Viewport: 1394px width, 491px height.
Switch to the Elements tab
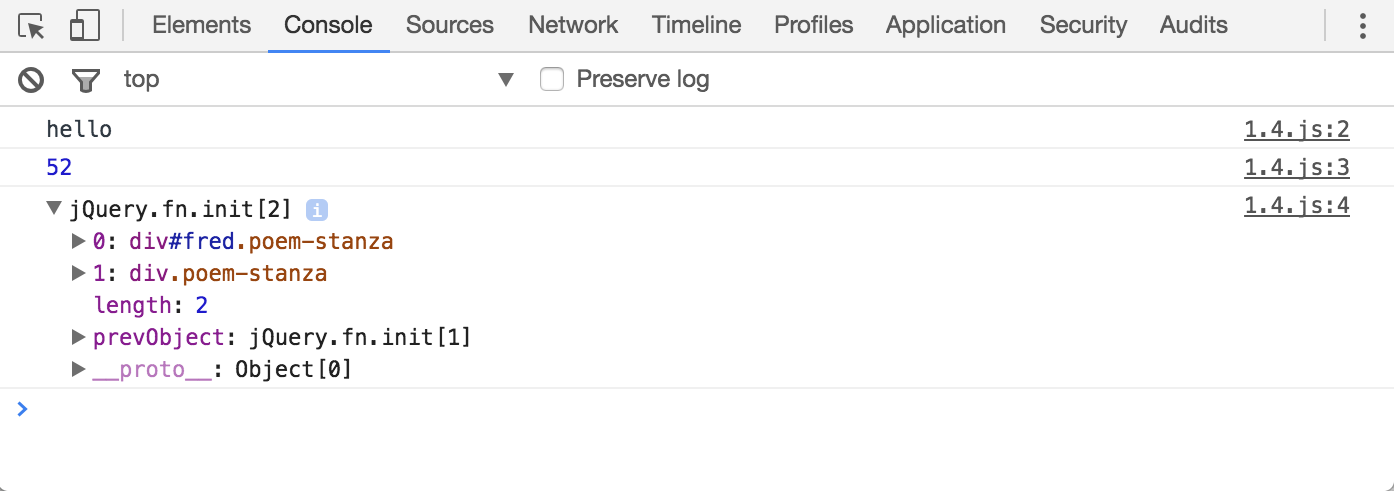tap(201, 26)
